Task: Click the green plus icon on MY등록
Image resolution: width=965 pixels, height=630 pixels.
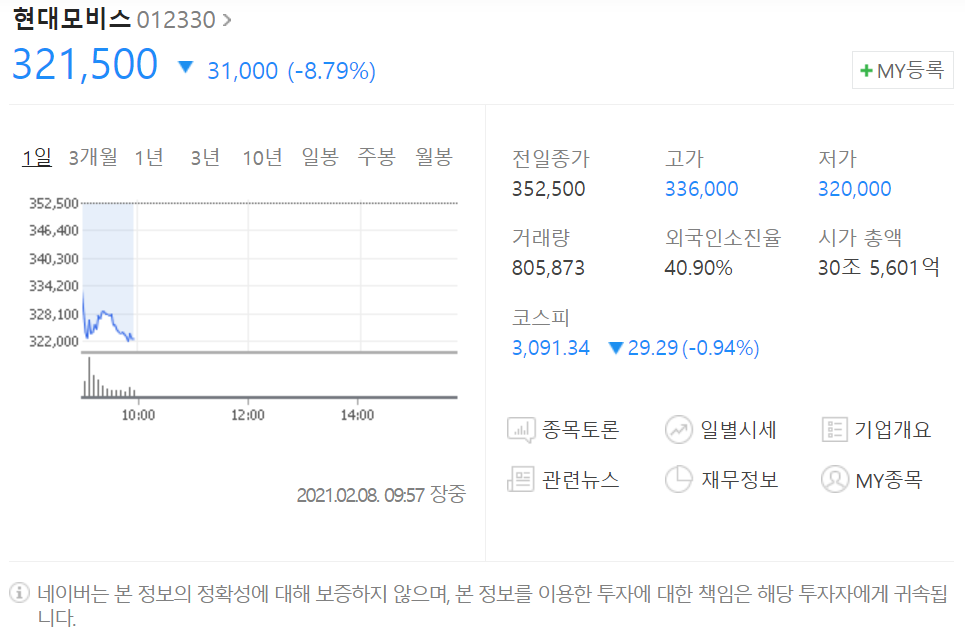Action: [x=867, y=71]
